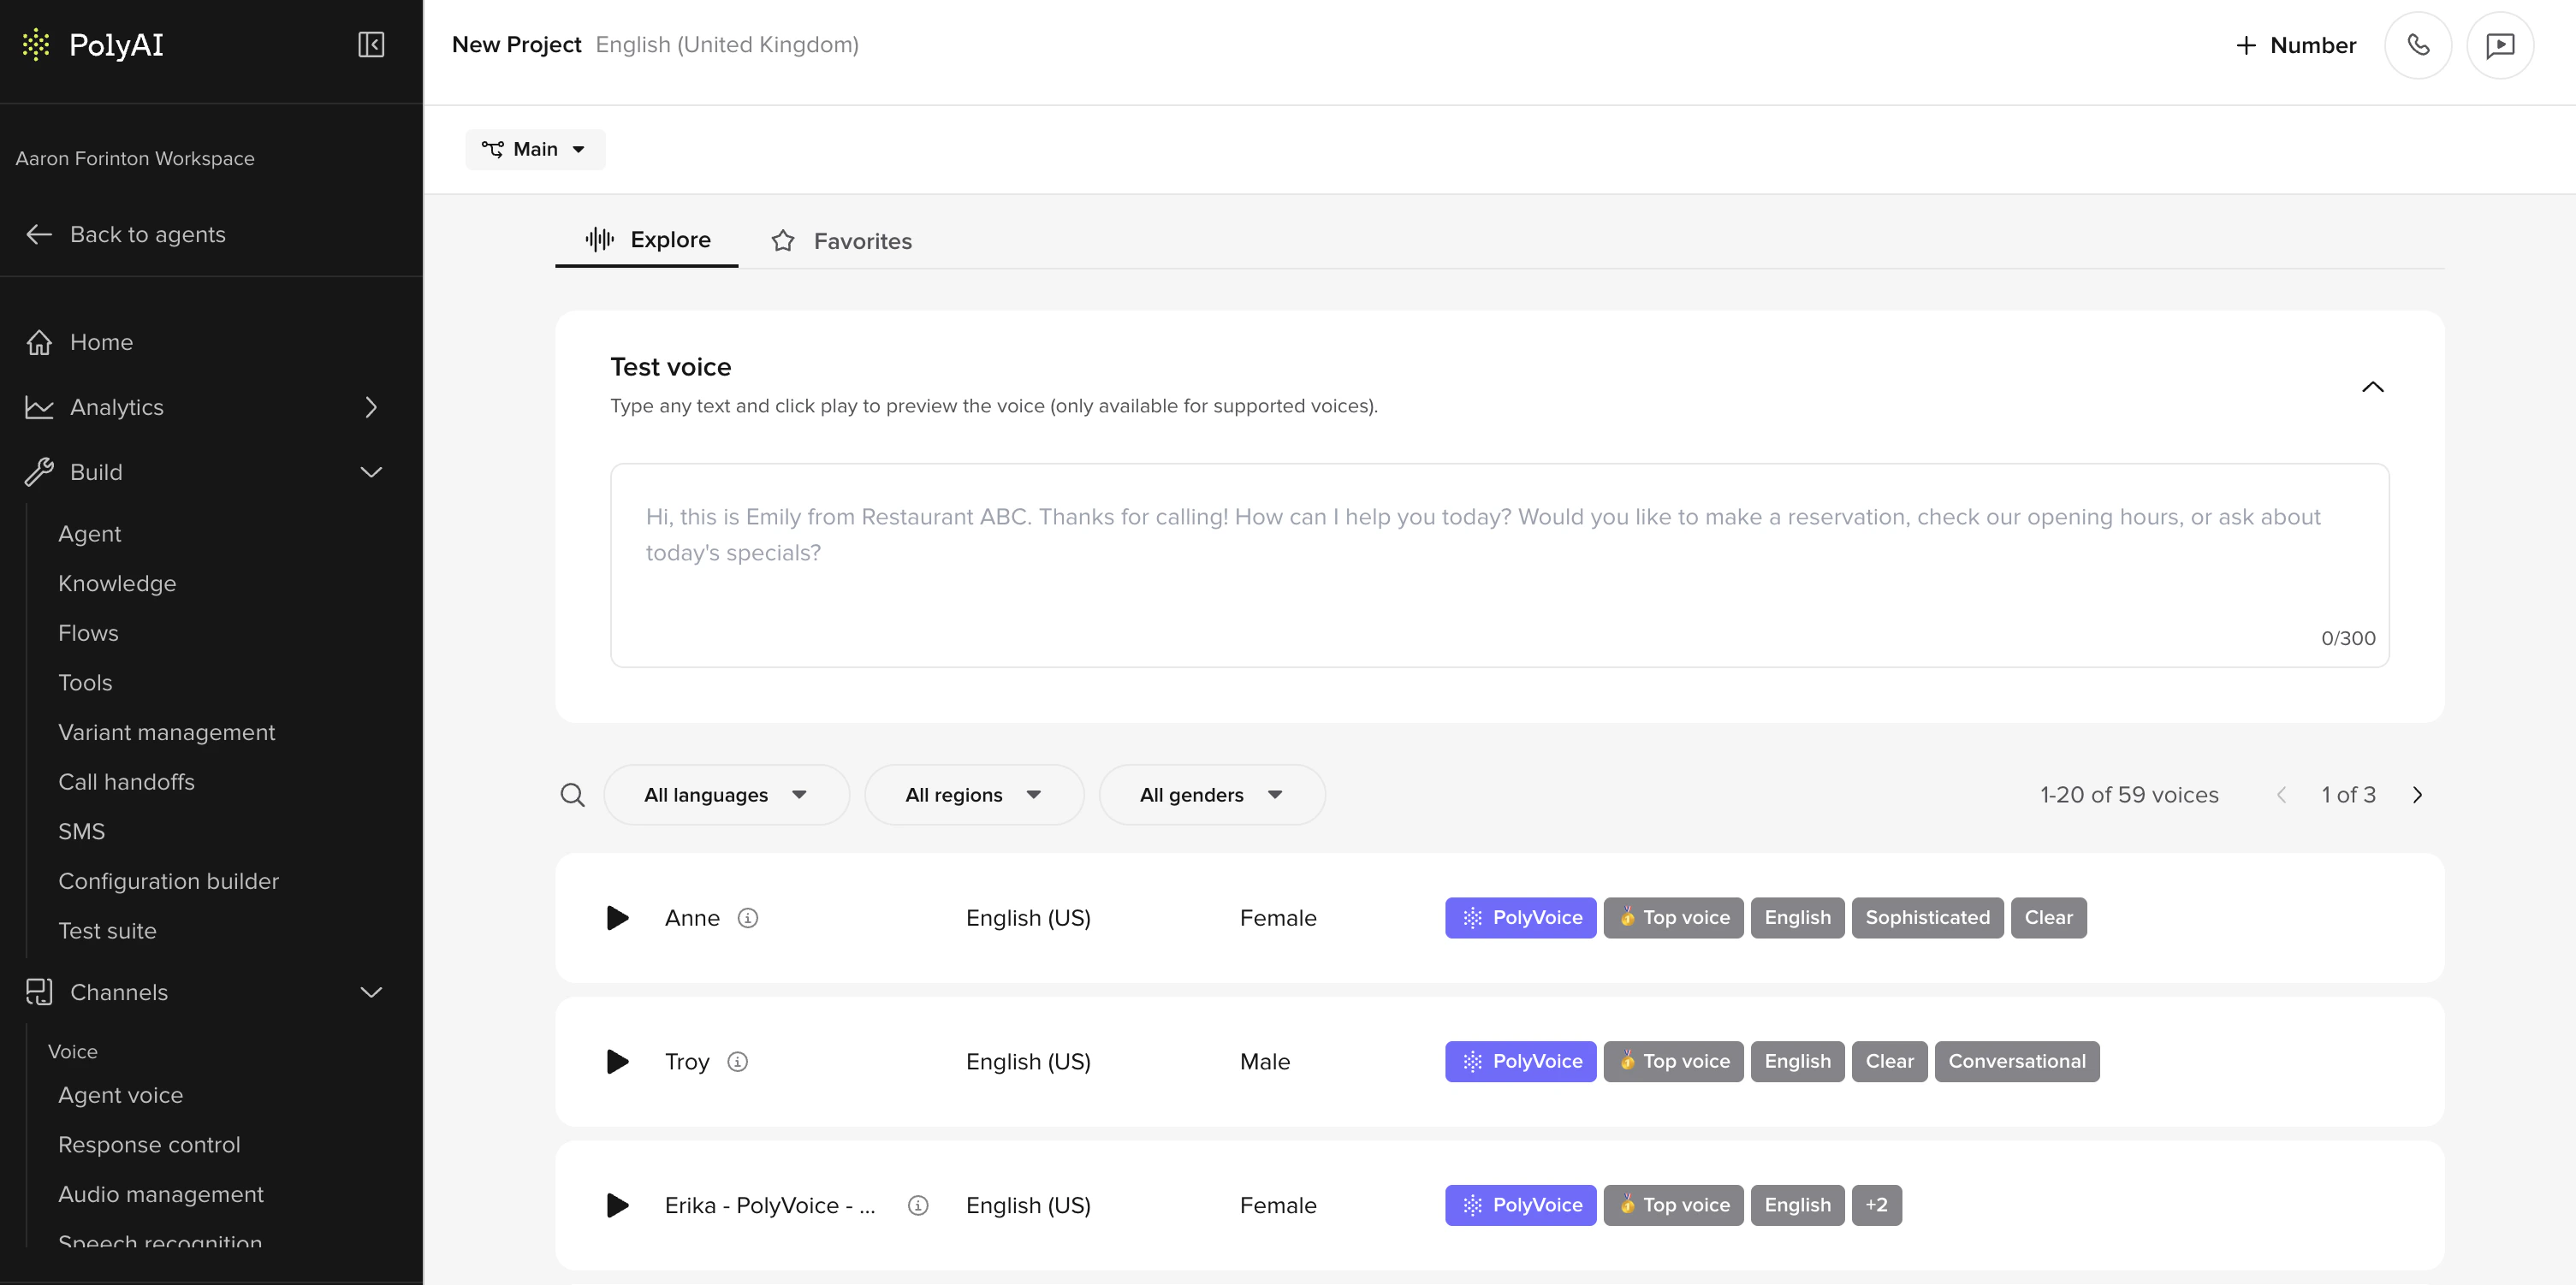Open the phone call icon in the top bar

2419,45
